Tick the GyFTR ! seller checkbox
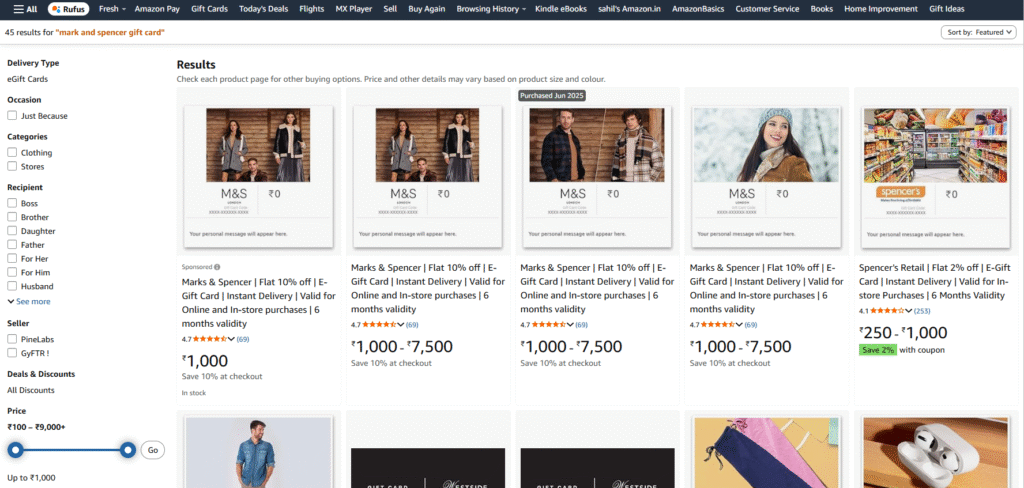The width and height of the screenshot is (1024, 488). [x=12, y=353]
